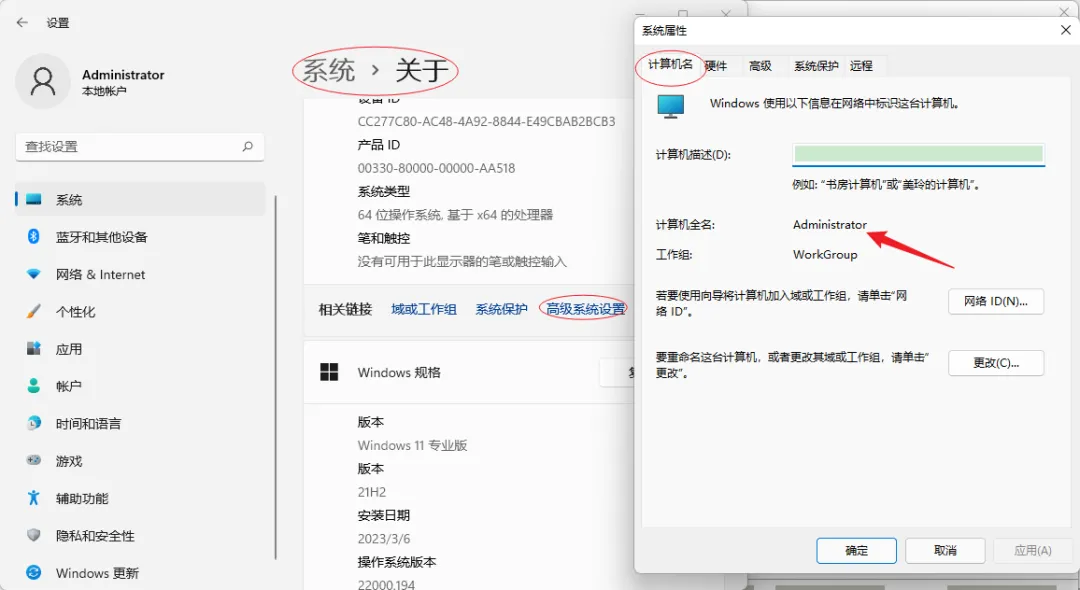Image resolution: width=1080 pixels, height=590 pixels.
Task: Click the 64 位操作系统 system type text
Action: 455,215
